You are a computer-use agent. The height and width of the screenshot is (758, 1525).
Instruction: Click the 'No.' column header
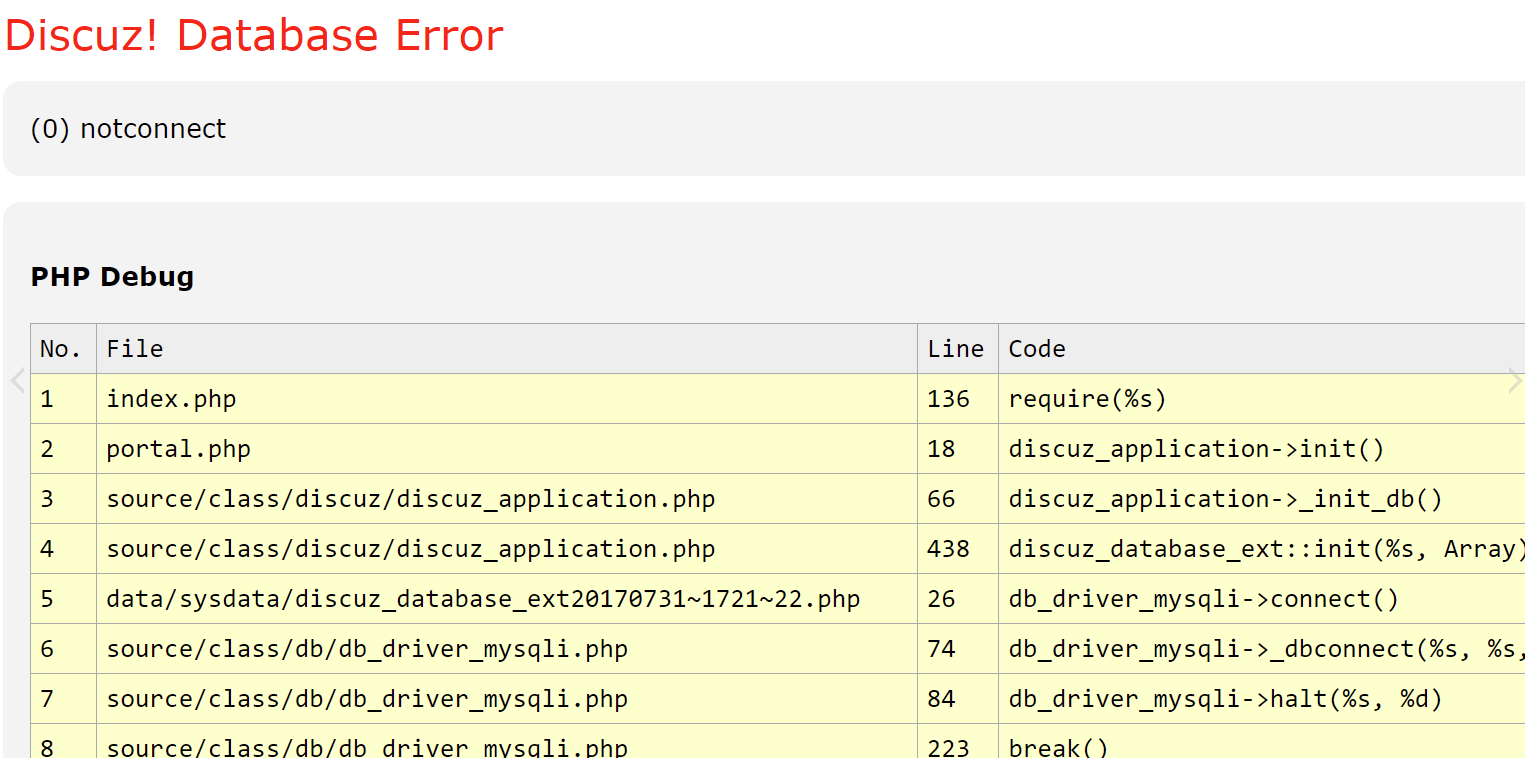64,349
